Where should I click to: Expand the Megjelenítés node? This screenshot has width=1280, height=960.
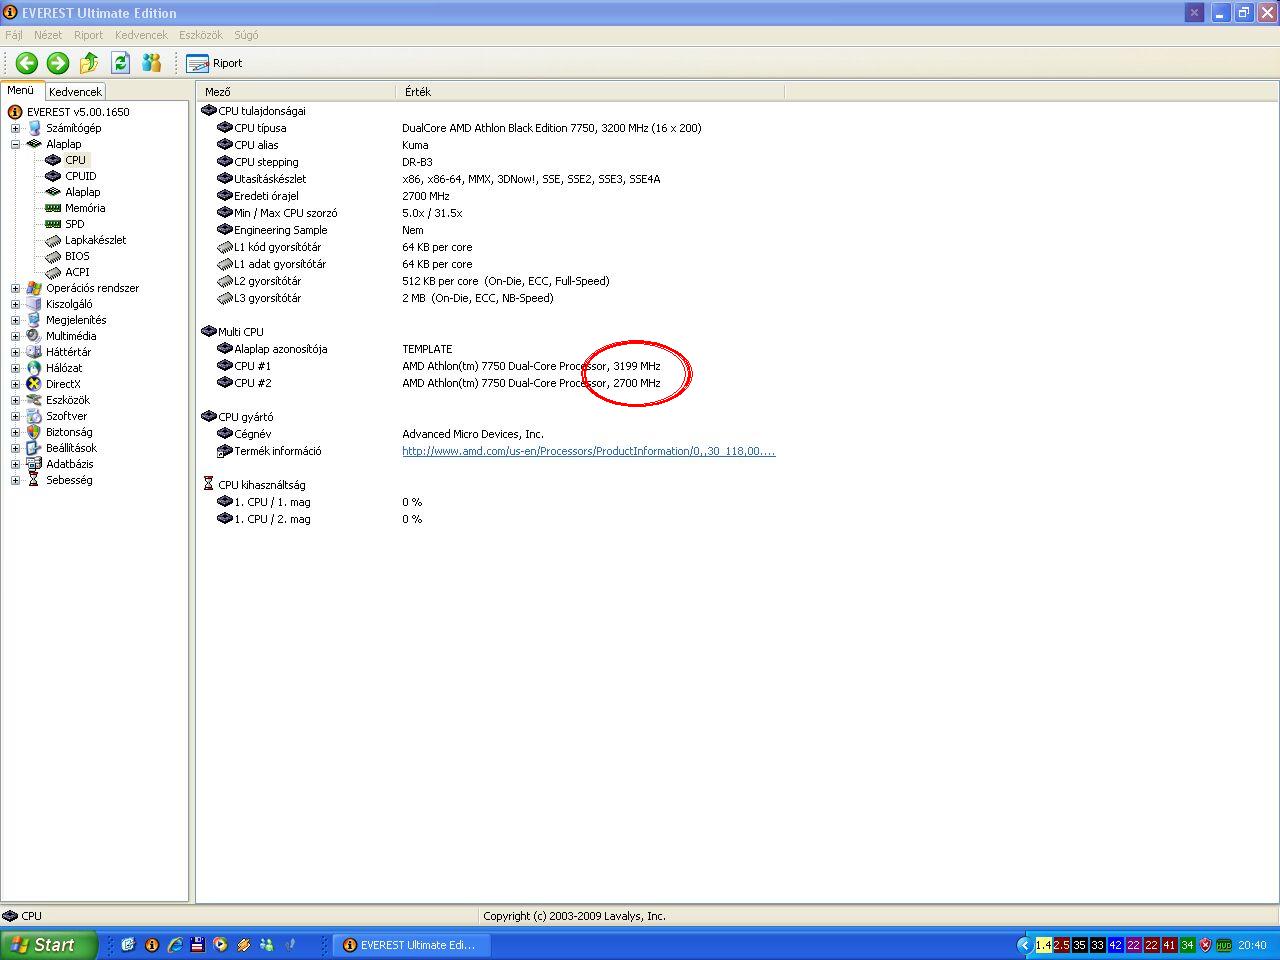coord(15,320)
